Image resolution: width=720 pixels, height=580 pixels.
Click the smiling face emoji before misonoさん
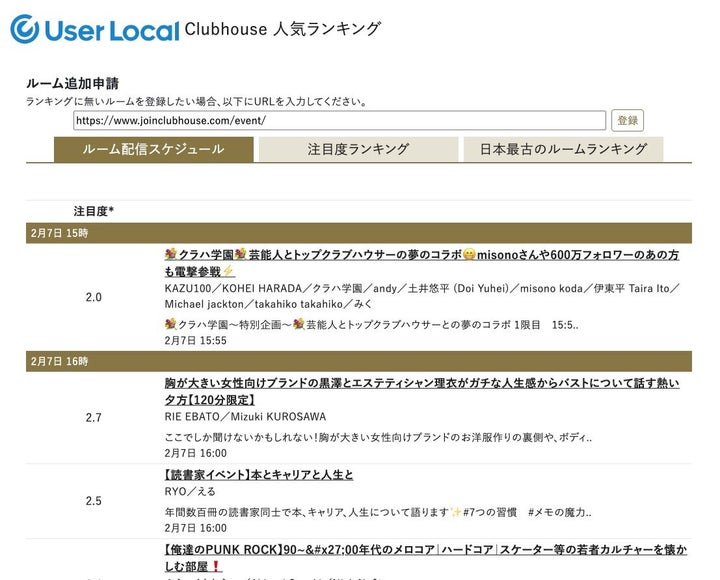[x=469, y=255]
